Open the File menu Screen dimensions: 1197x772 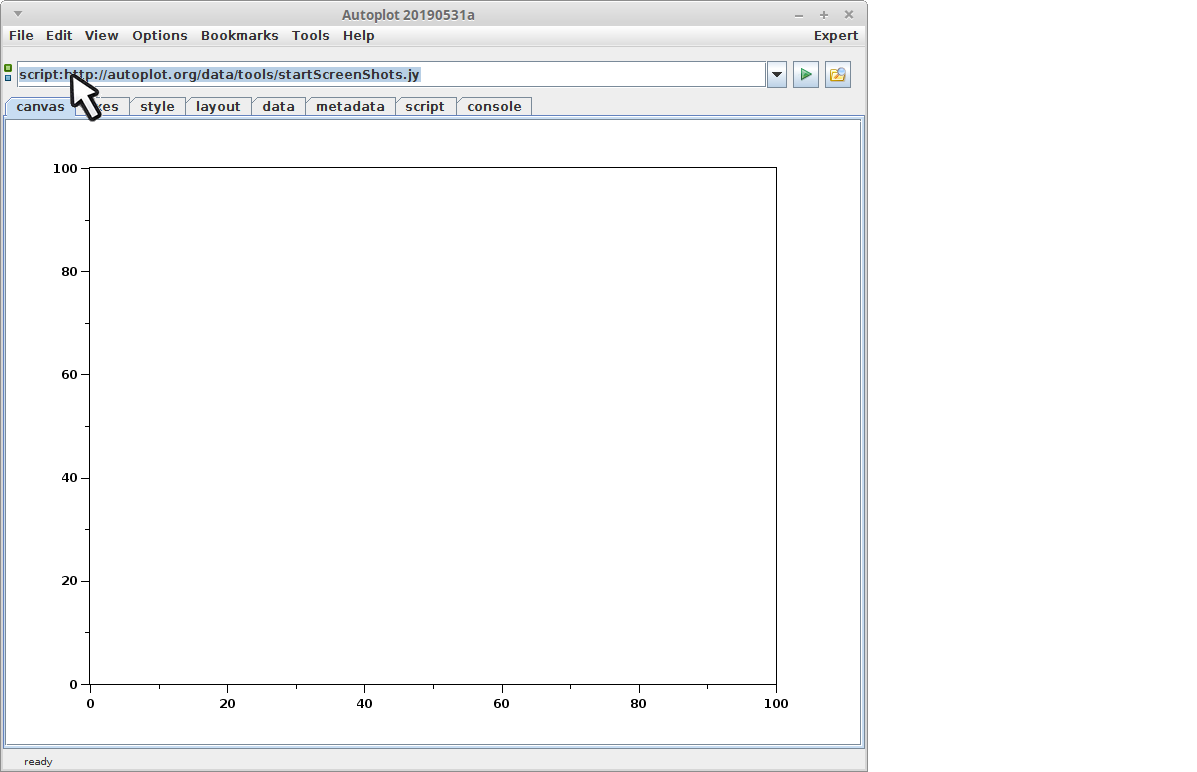pyautogui.click(x=21, y=36)
